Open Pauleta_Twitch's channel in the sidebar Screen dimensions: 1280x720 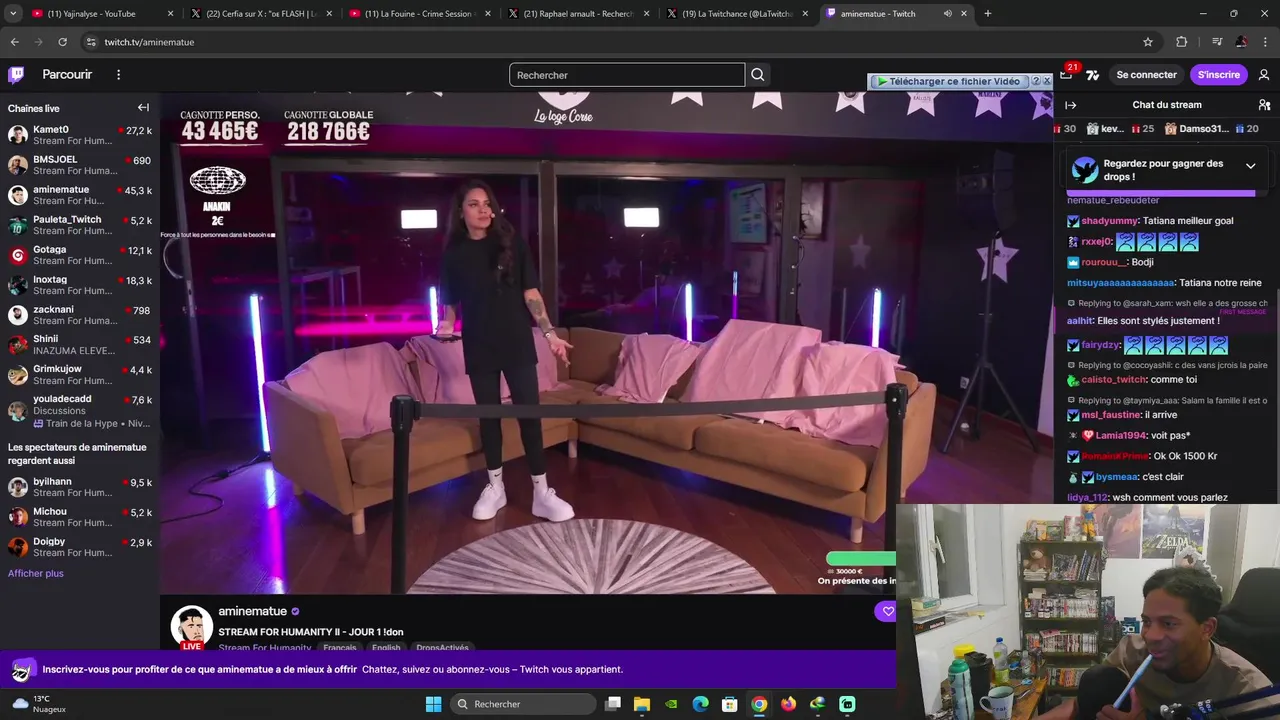tap(80, 225)
